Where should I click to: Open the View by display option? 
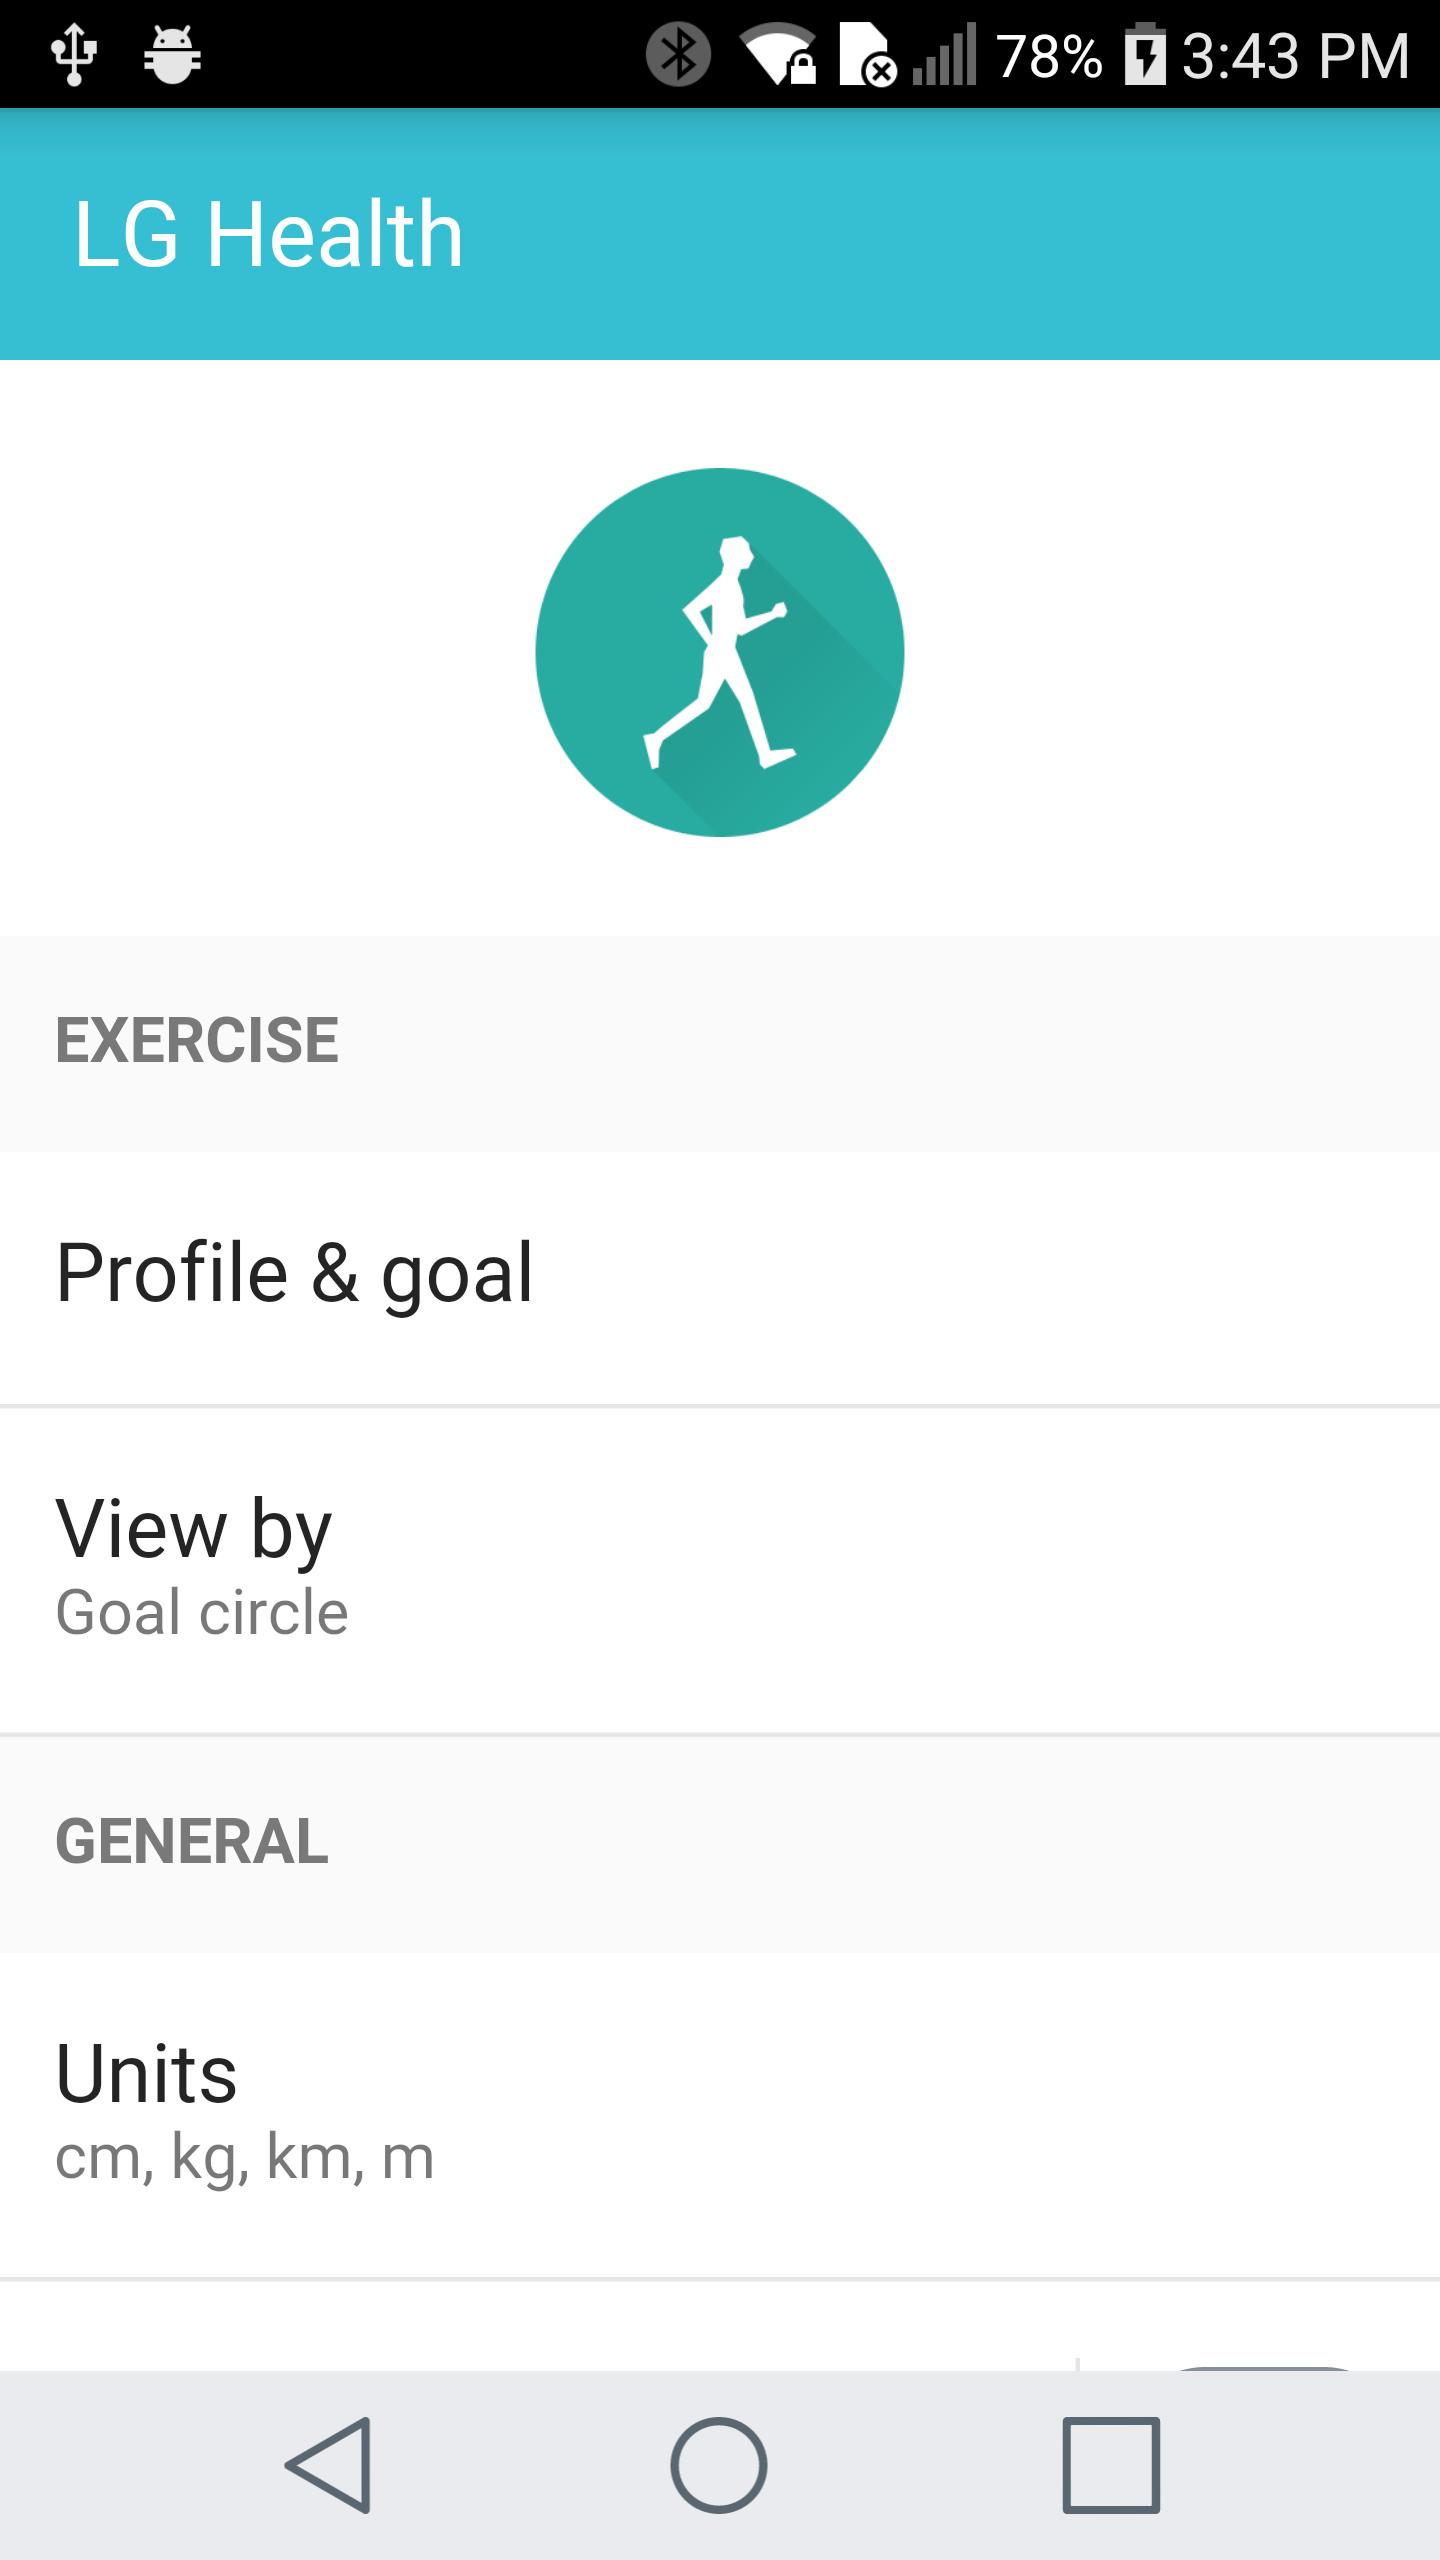tap(720, 1567)
